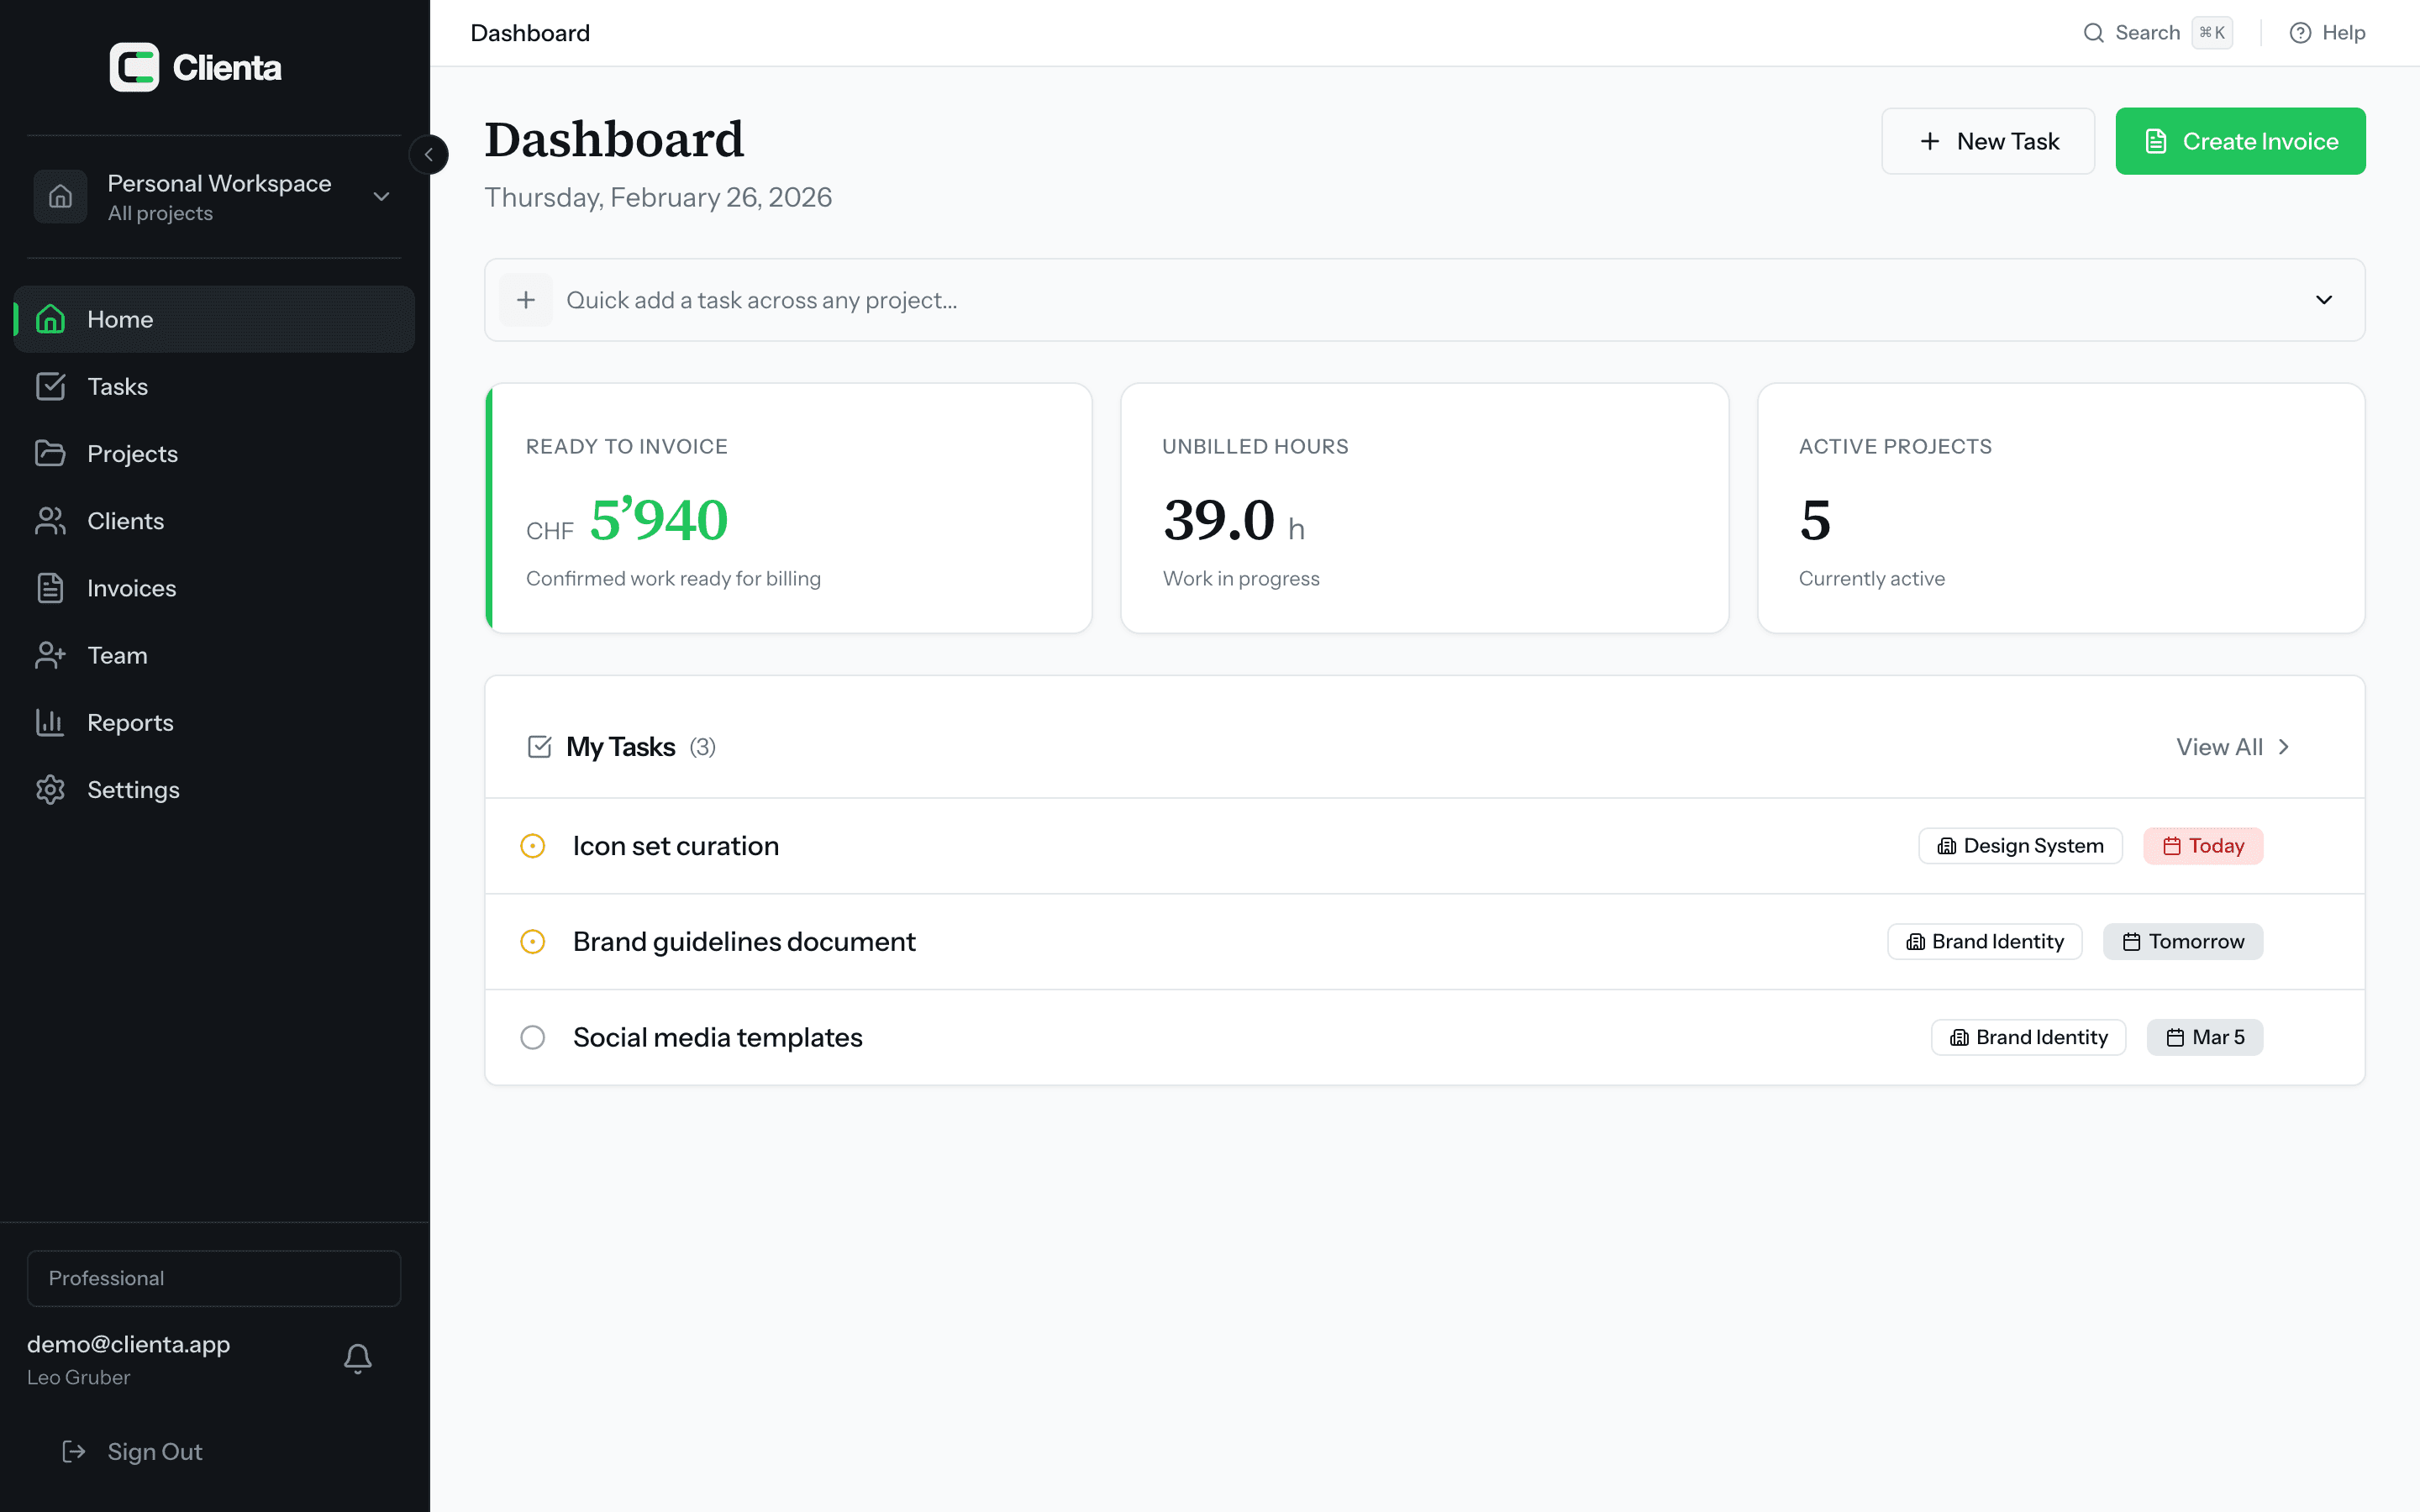Click the Projects folder icon
The height and width of the screenshot is (1512, 2420).
[x=51, y=453]
